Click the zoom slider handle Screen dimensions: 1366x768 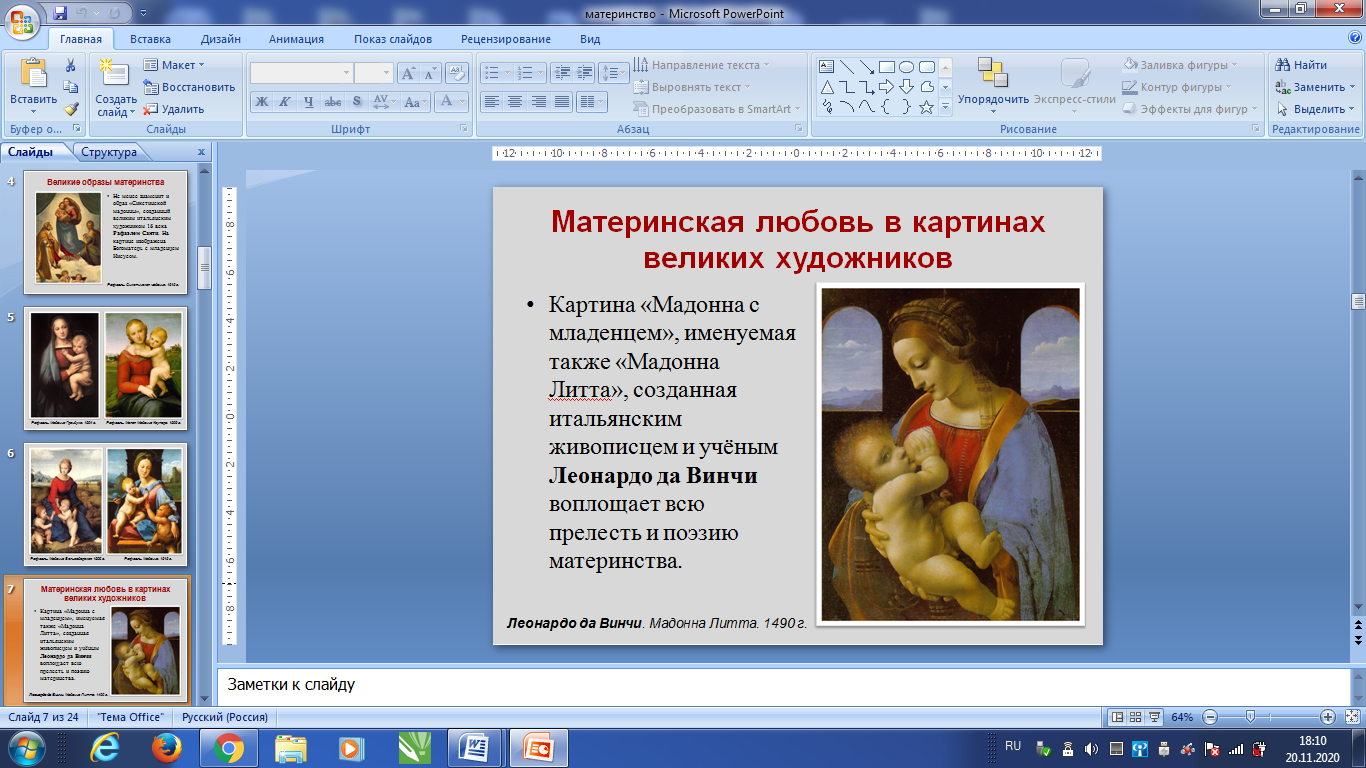[x=1249, y=717]
